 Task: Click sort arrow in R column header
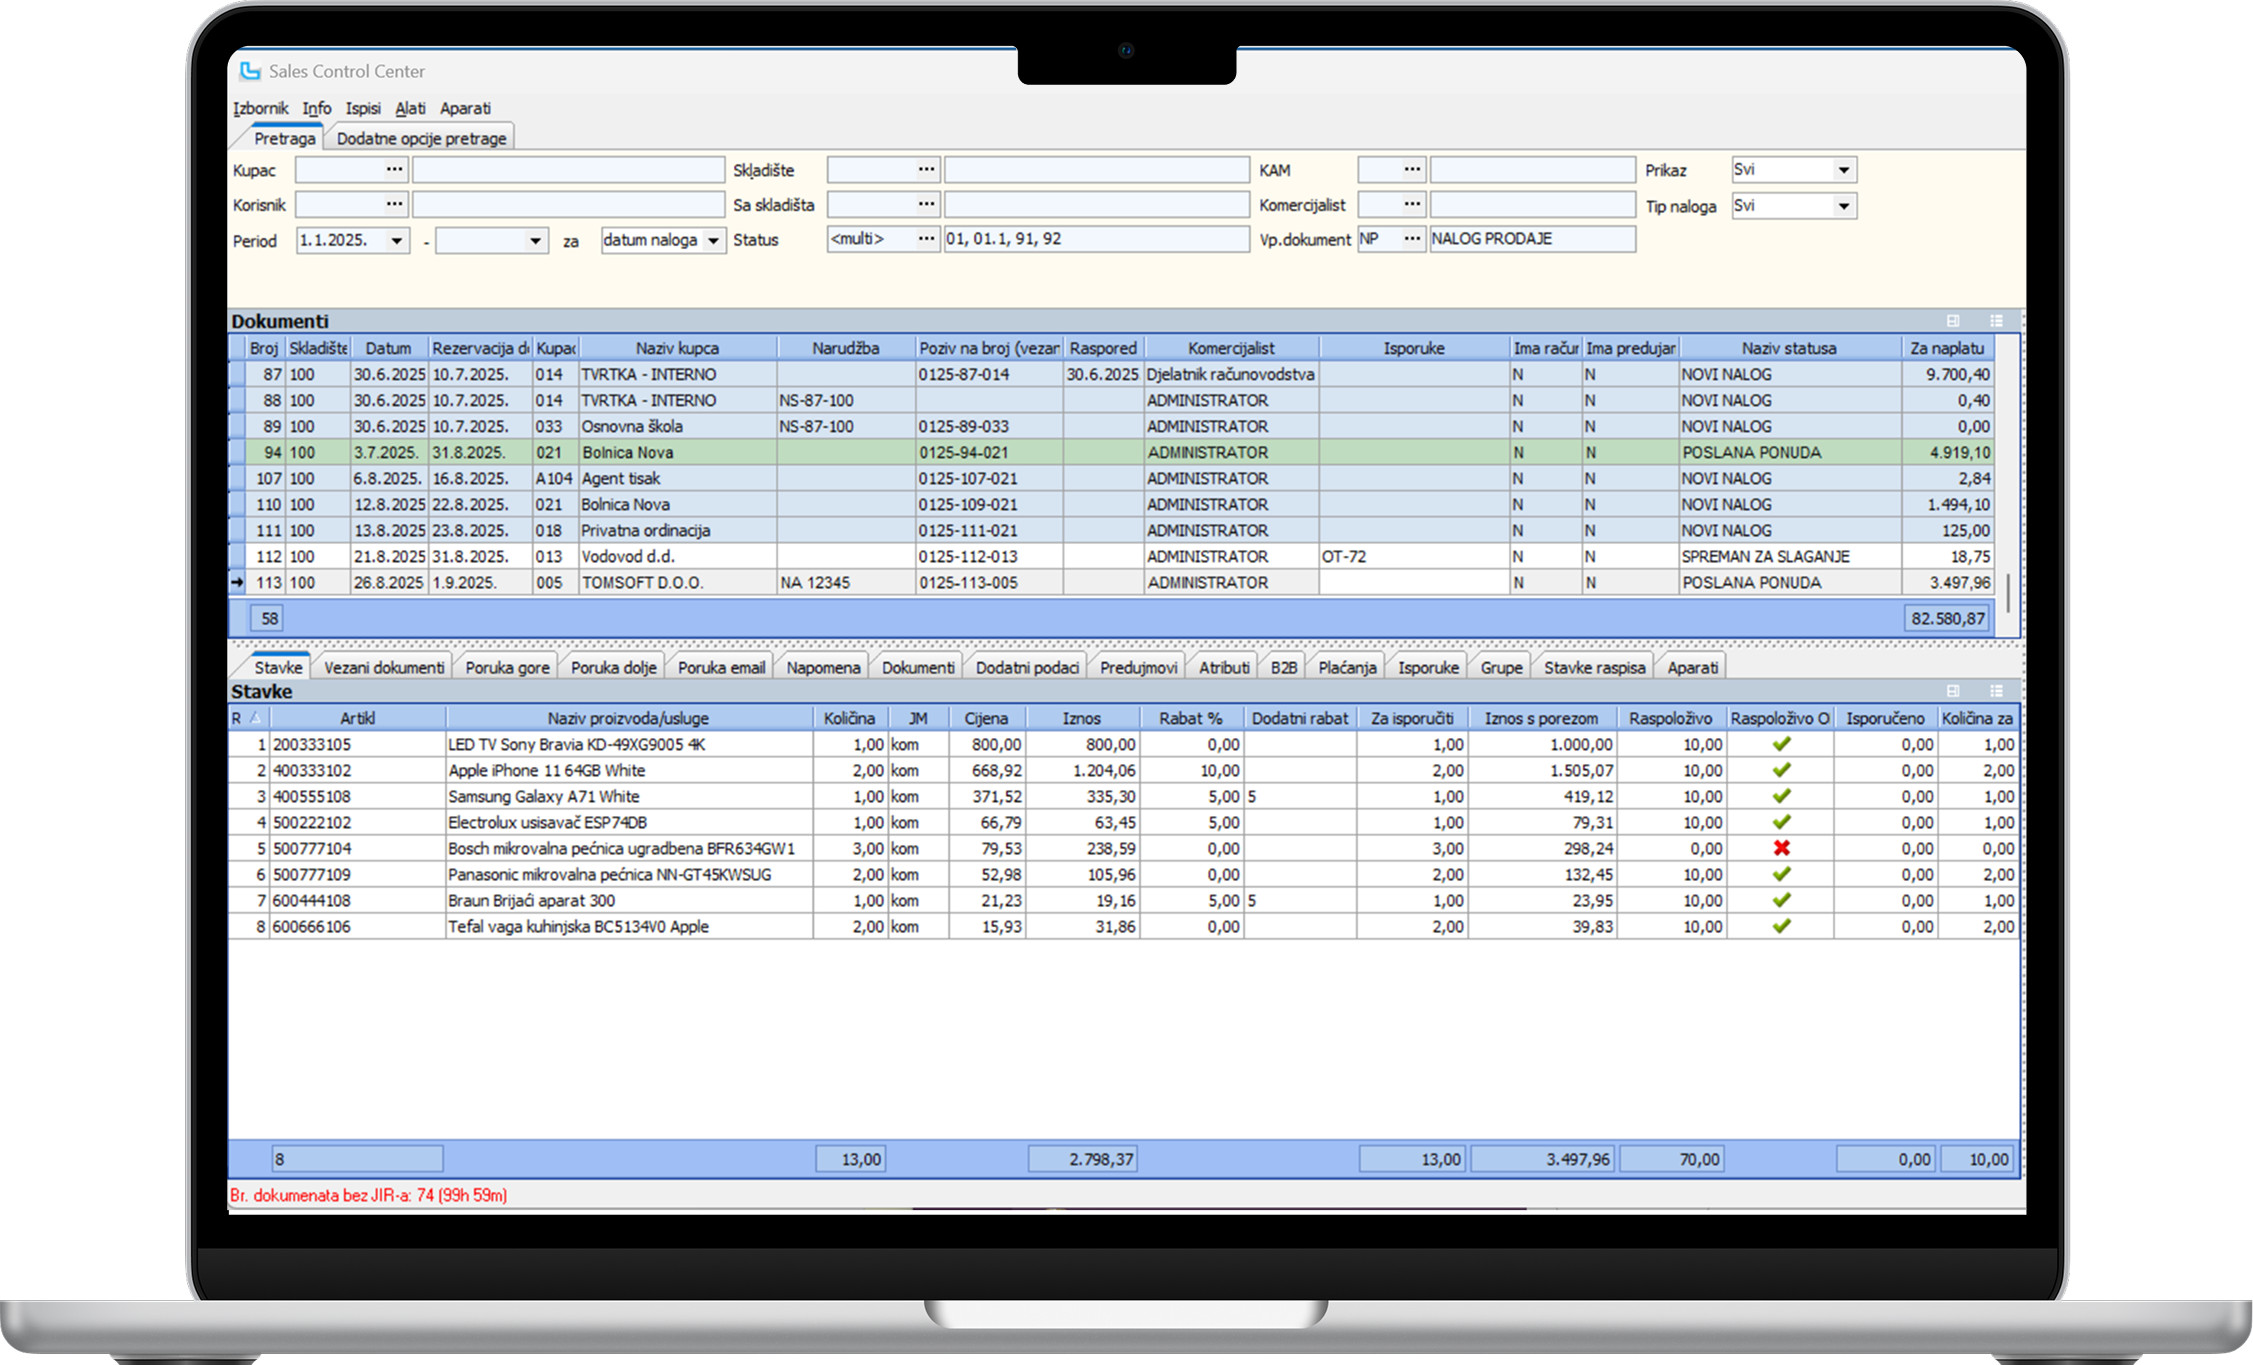click(256, 718)
